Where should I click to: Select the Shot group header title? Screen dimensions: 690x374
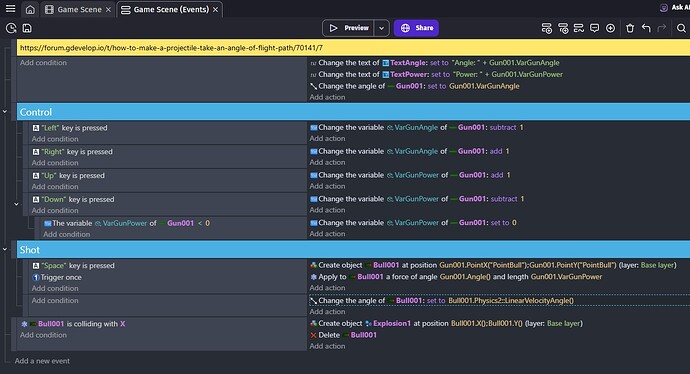click(29, 250)
